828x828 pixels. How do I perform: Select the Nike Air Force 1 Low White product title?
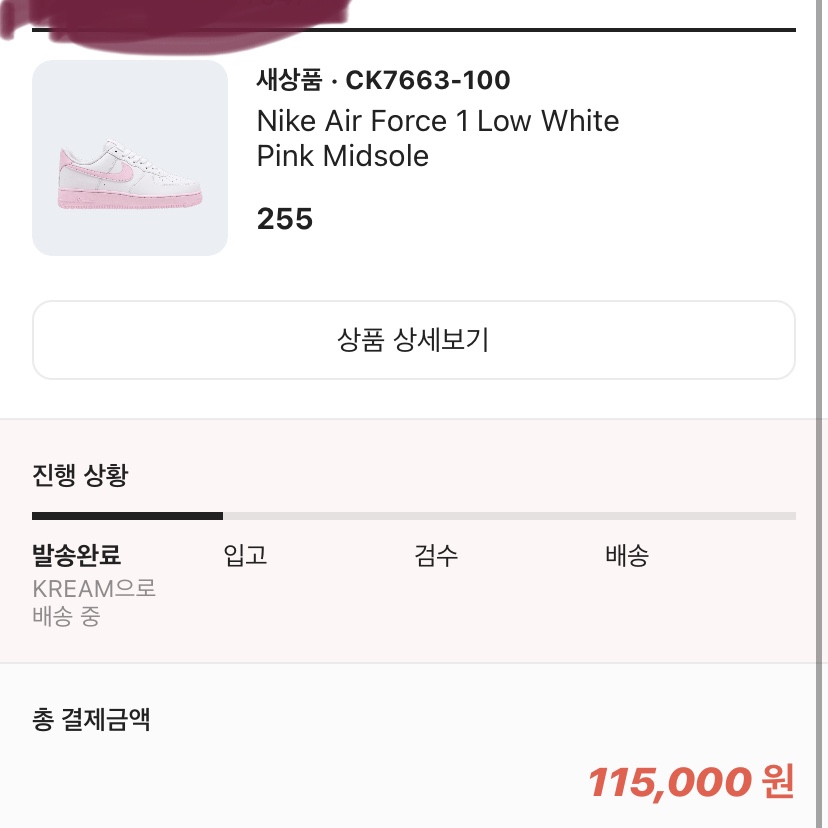[438, 121]
